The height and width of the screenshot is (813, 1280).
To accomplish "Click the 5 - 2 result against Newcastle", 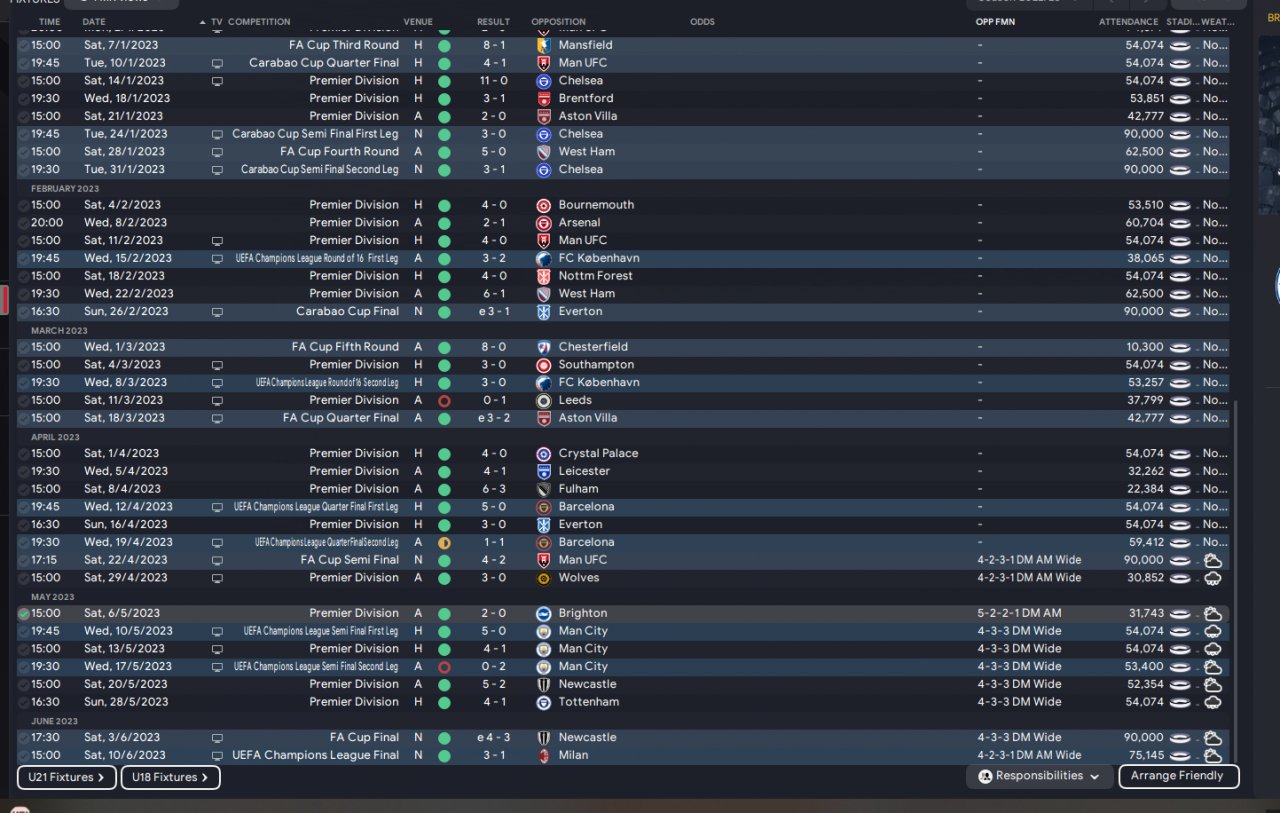I will pos(493,685).
